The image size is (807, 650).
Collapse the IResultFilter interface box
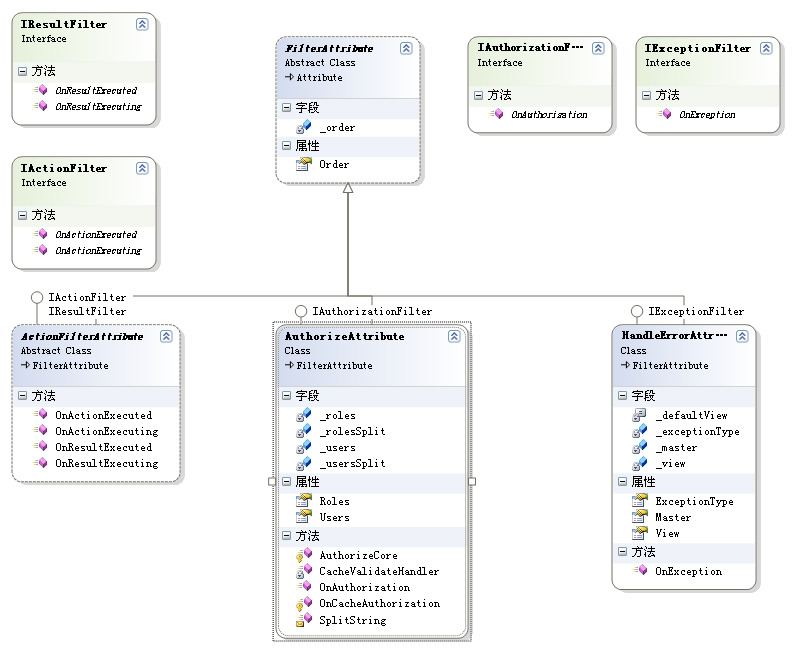tap(142, 23)
